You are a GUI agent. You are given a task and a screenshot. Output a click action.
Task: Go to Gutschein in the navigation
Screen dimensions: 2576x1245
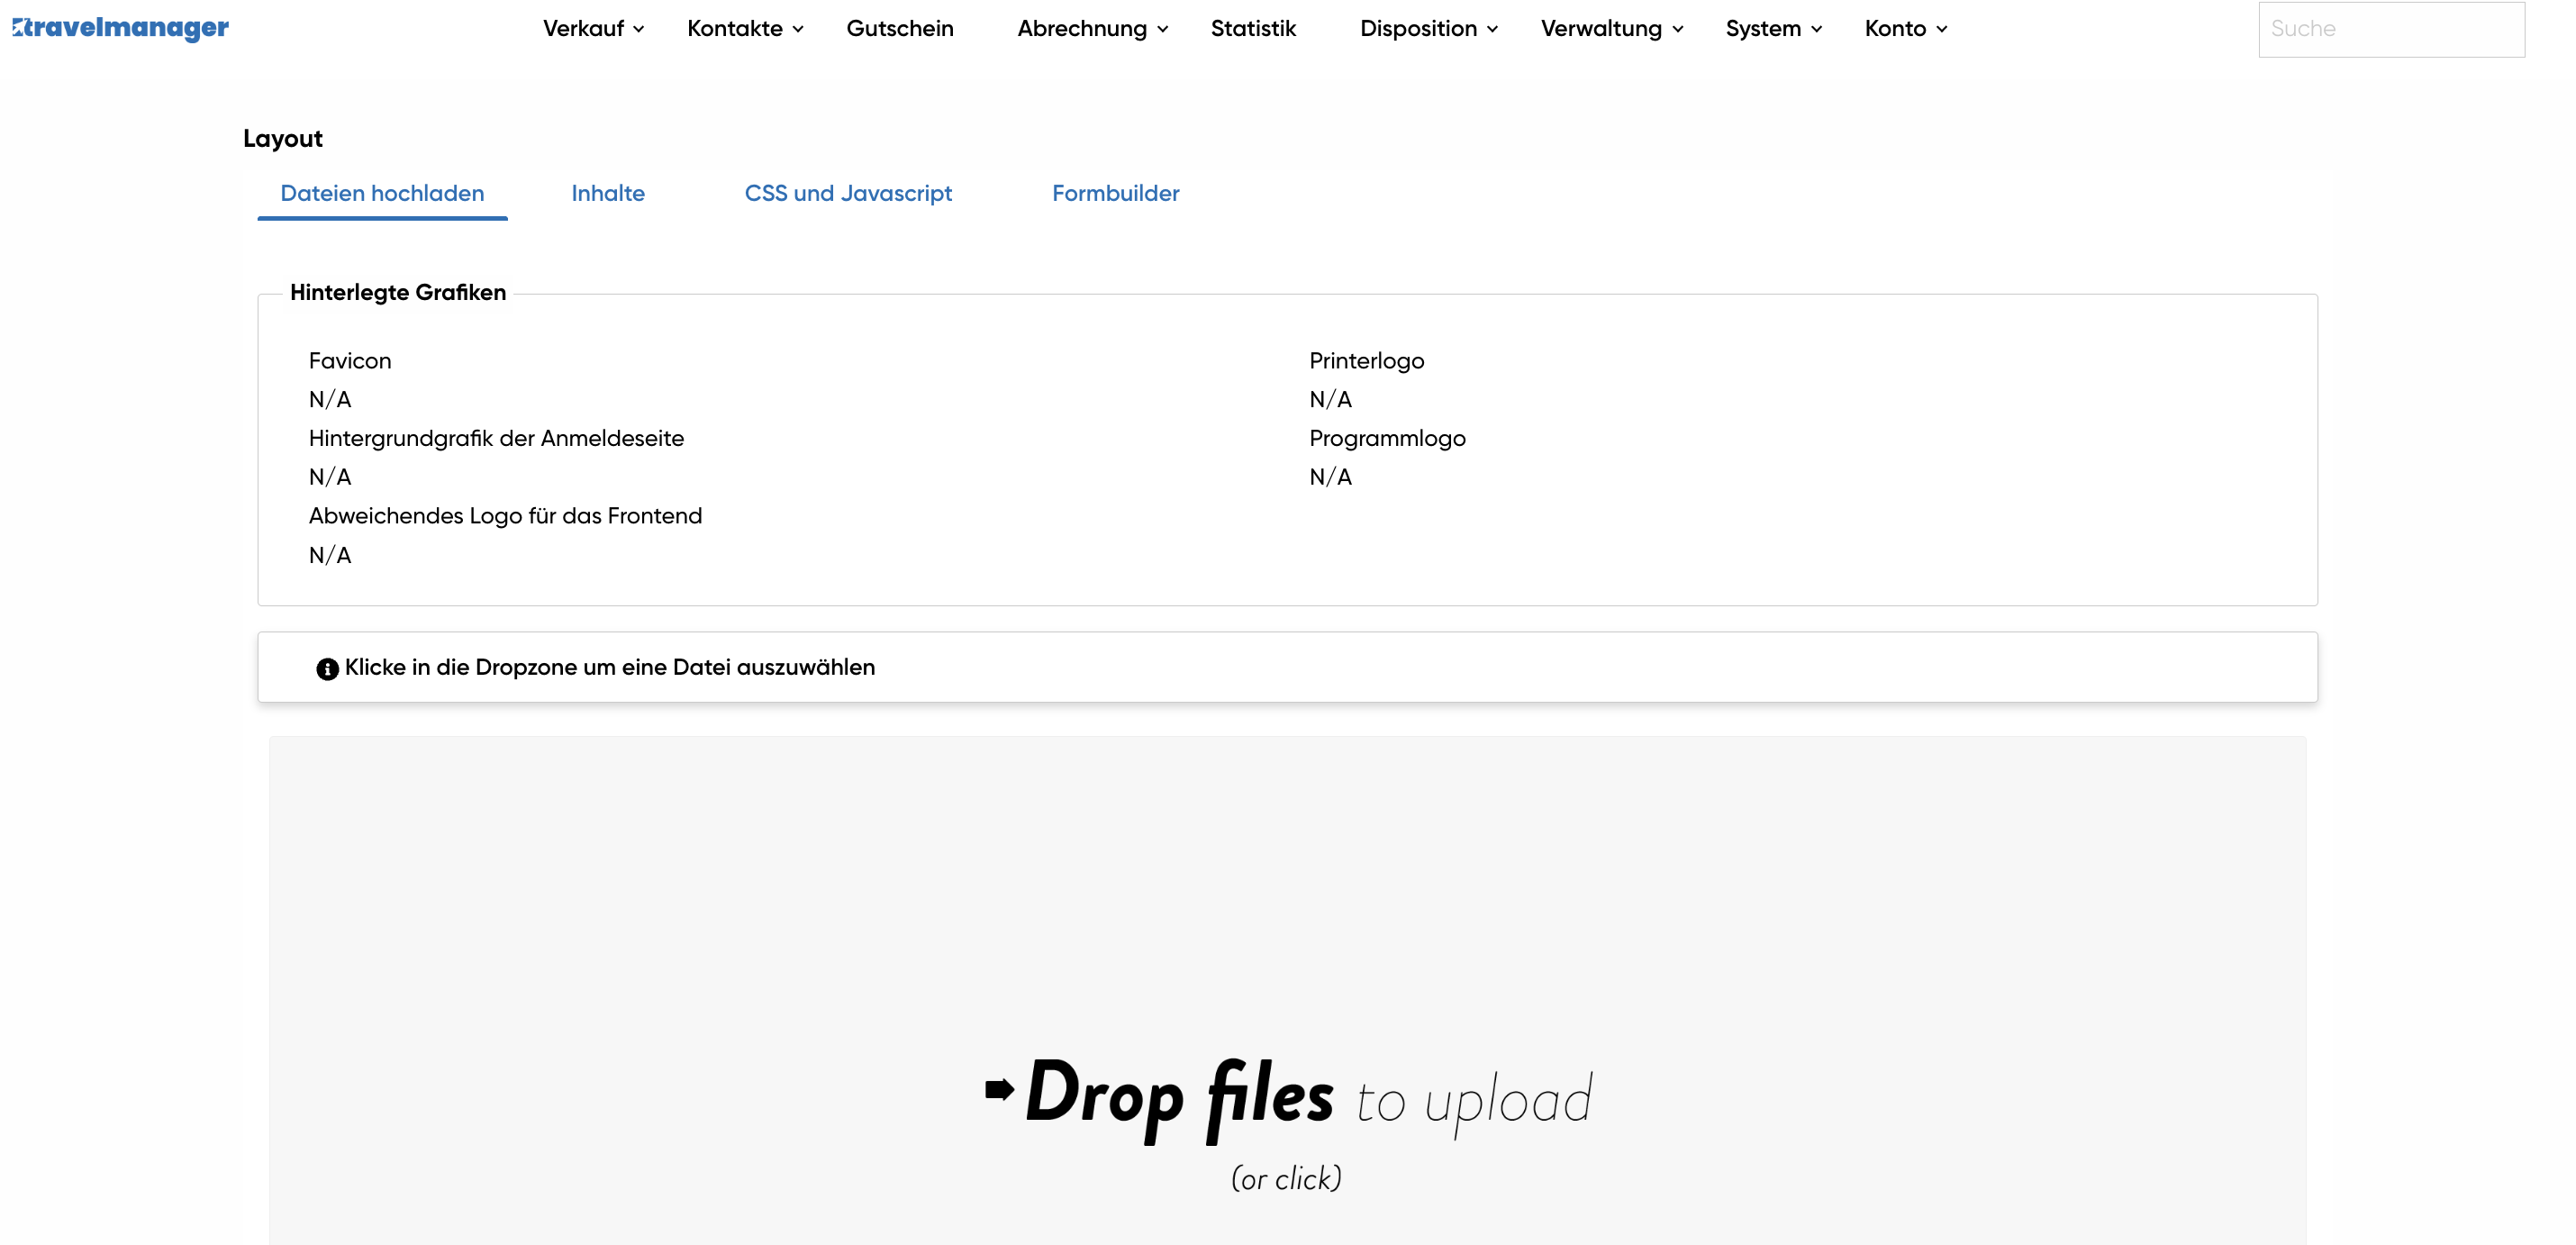coord(900,29)
